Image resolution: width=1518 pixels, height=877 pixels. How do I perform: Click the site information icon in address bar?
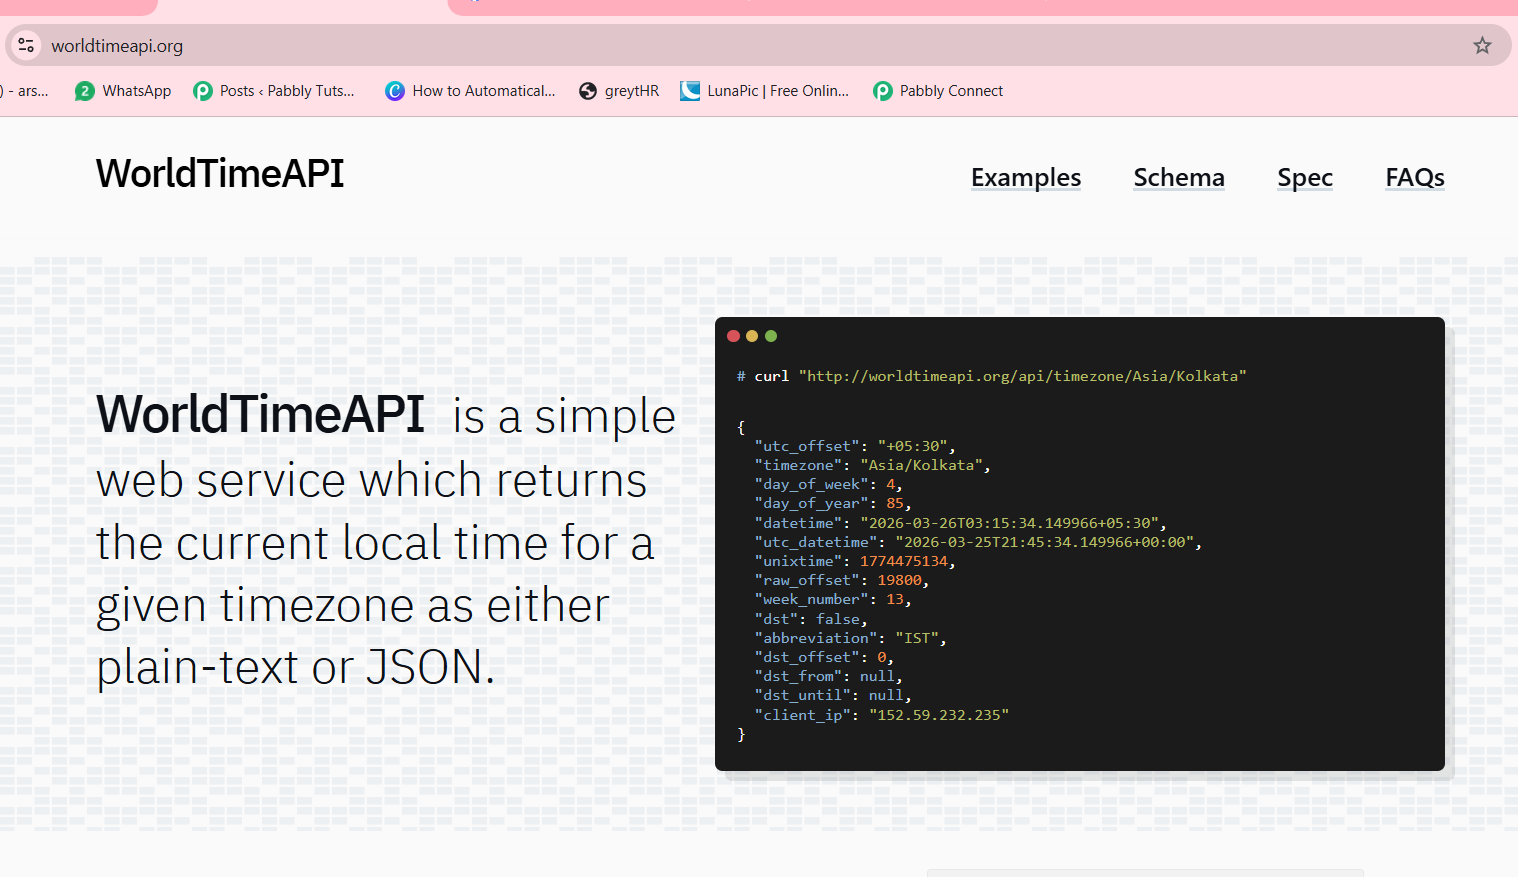(x=27, y=45)
